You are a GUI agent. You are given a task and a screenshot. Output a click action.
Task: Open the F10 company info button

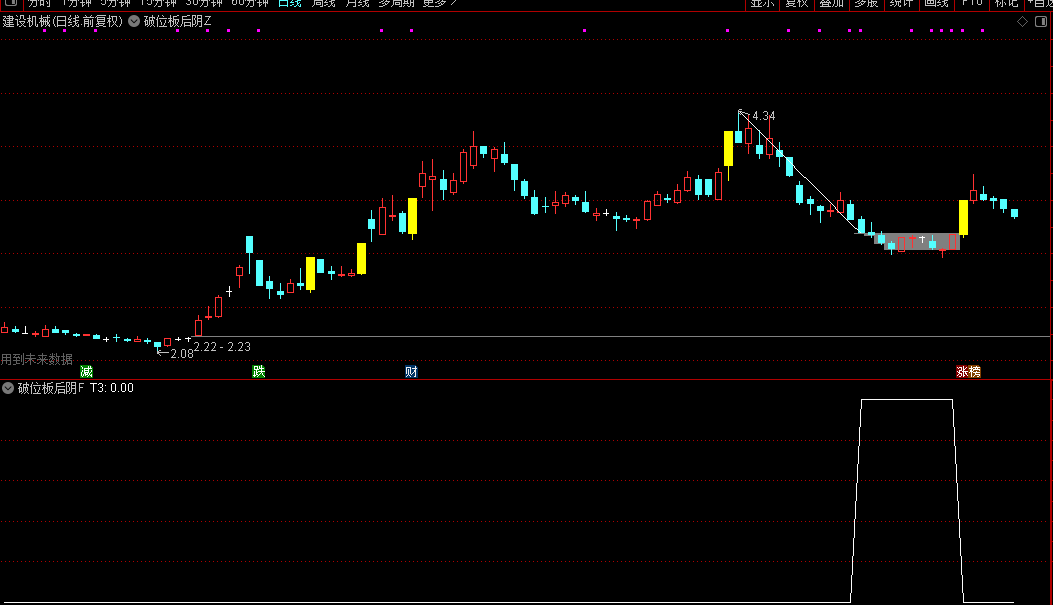[972, 3]
